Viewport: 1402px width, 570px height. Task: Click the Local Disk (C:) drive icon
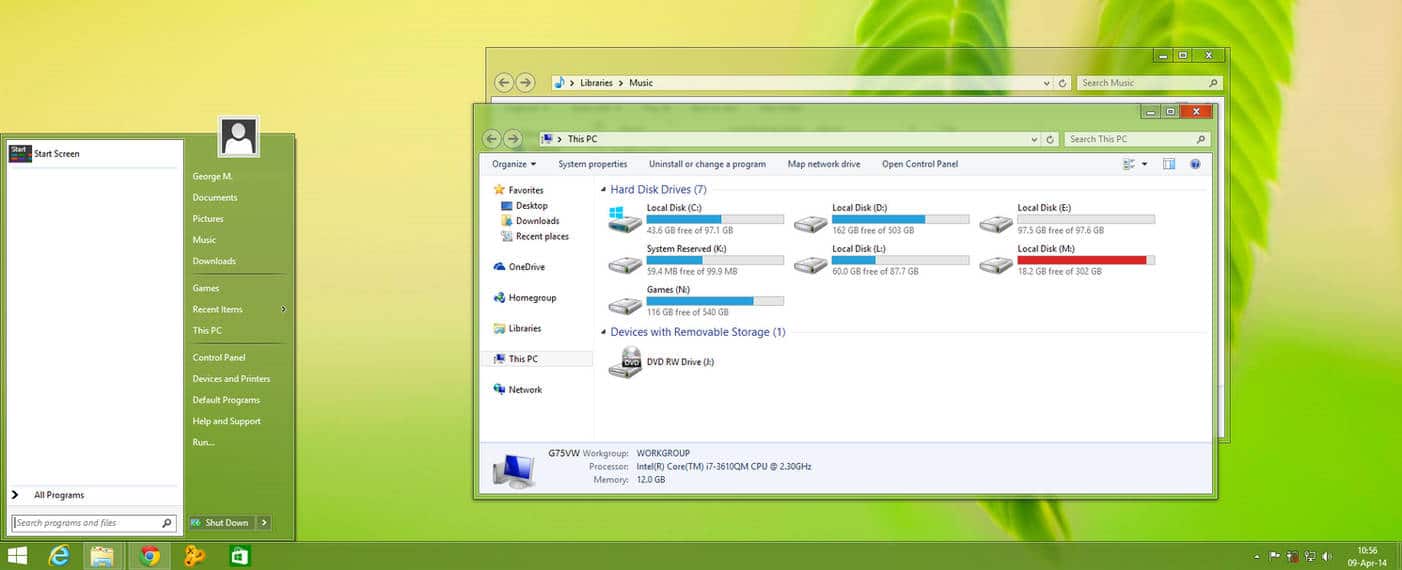624,218
